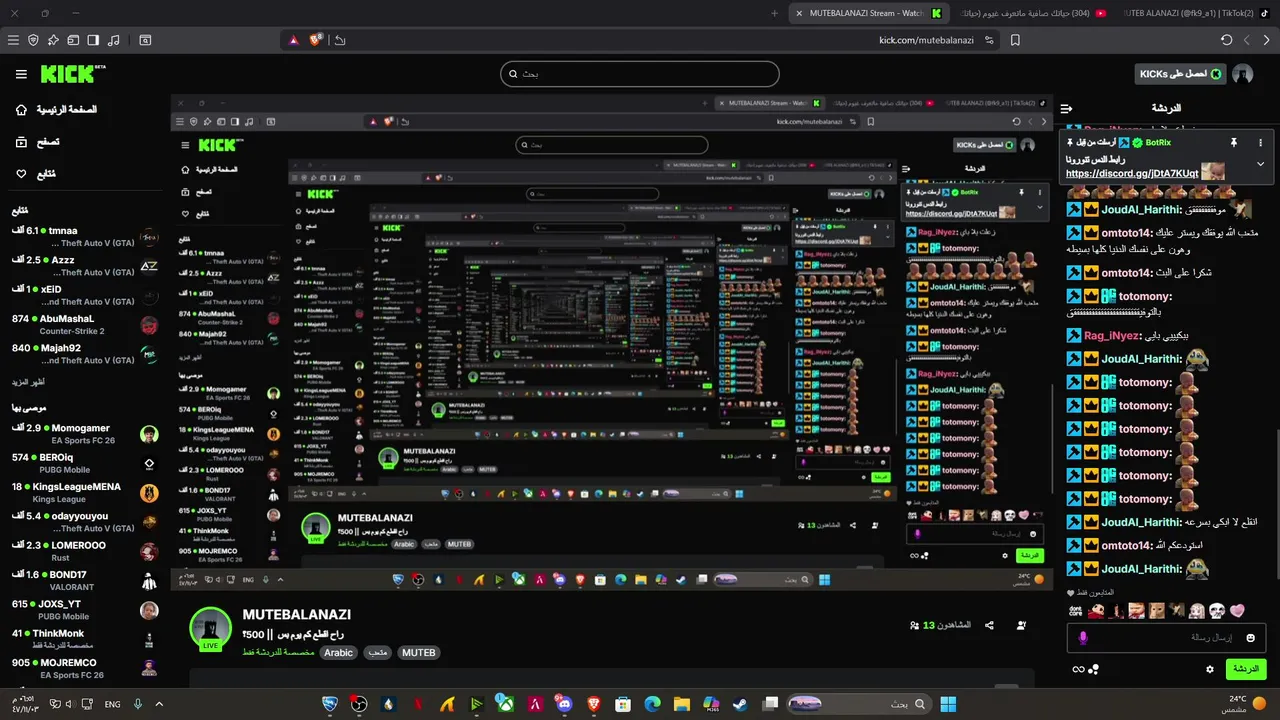1280x720 pixels.
Task: Open Steam from the taskbar
Action: [x=740, y=704]
